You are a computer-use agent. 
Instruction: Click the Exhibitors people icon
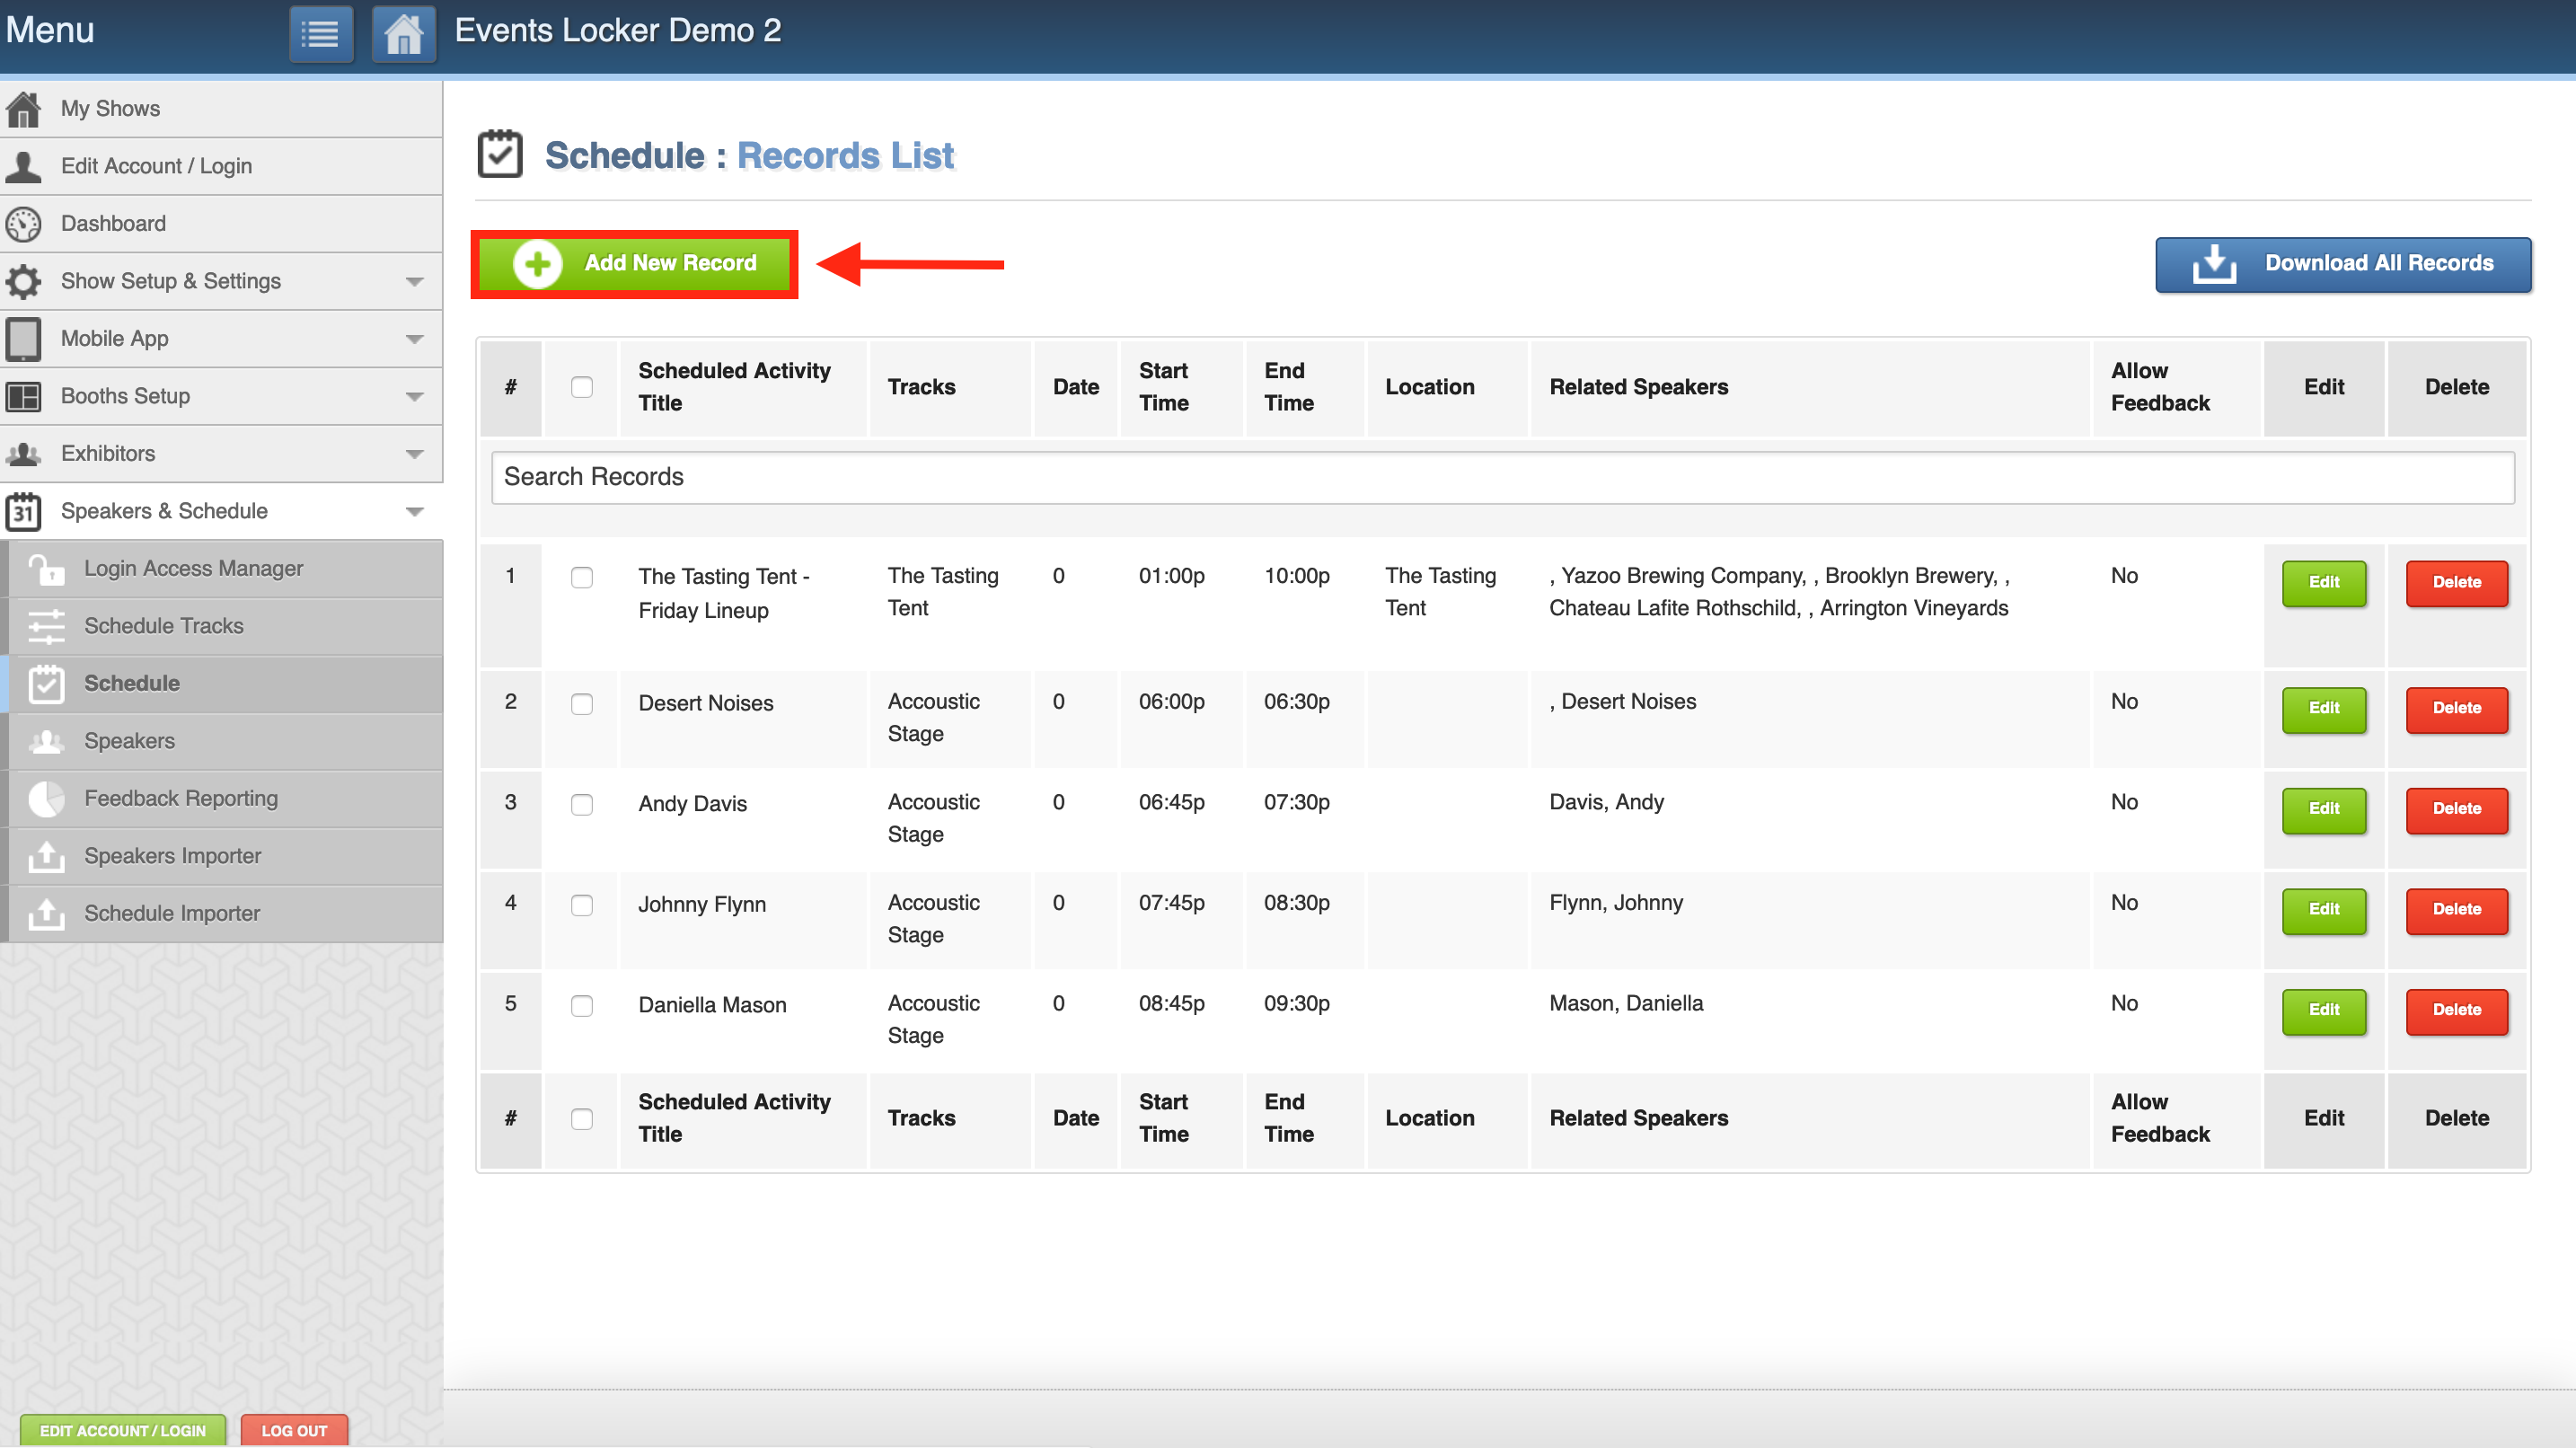(x=23, y=454)
